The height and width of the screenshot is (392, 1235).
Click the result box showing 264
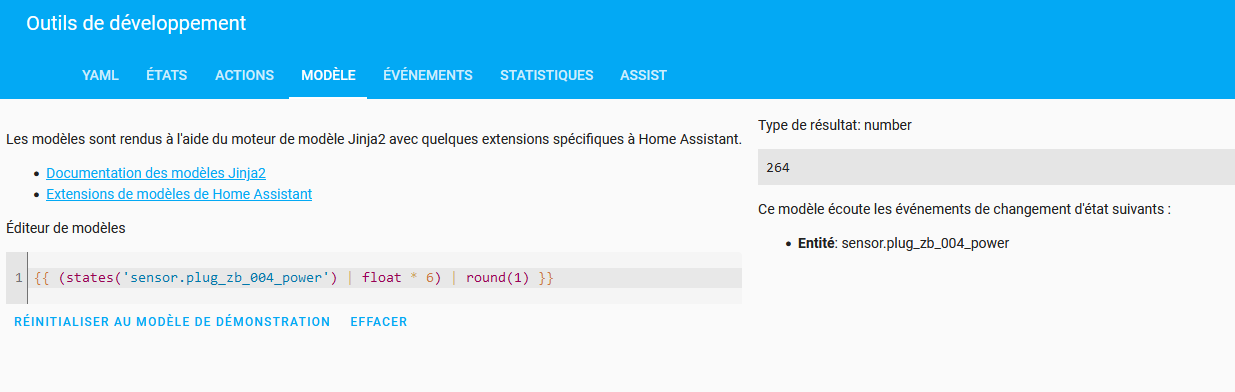click(996, 167)
